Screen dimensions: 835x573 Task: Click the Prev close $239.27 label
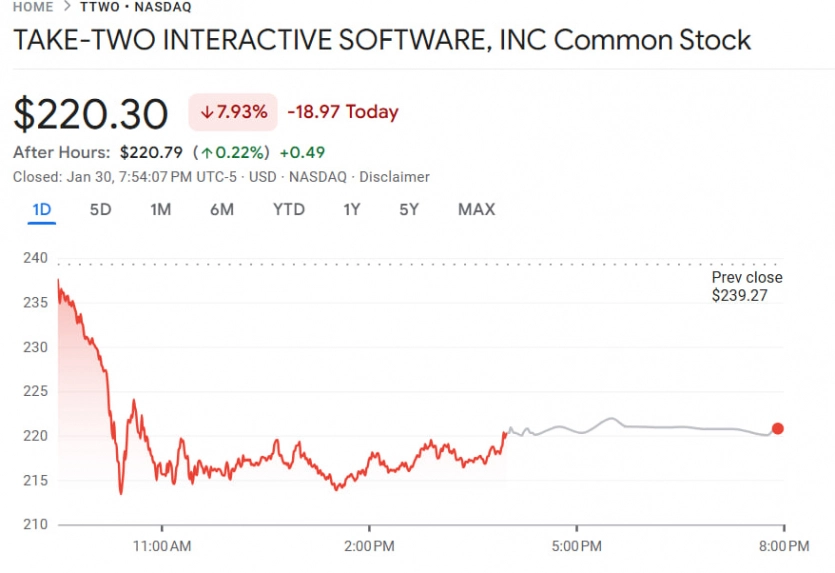pos(746,286)
